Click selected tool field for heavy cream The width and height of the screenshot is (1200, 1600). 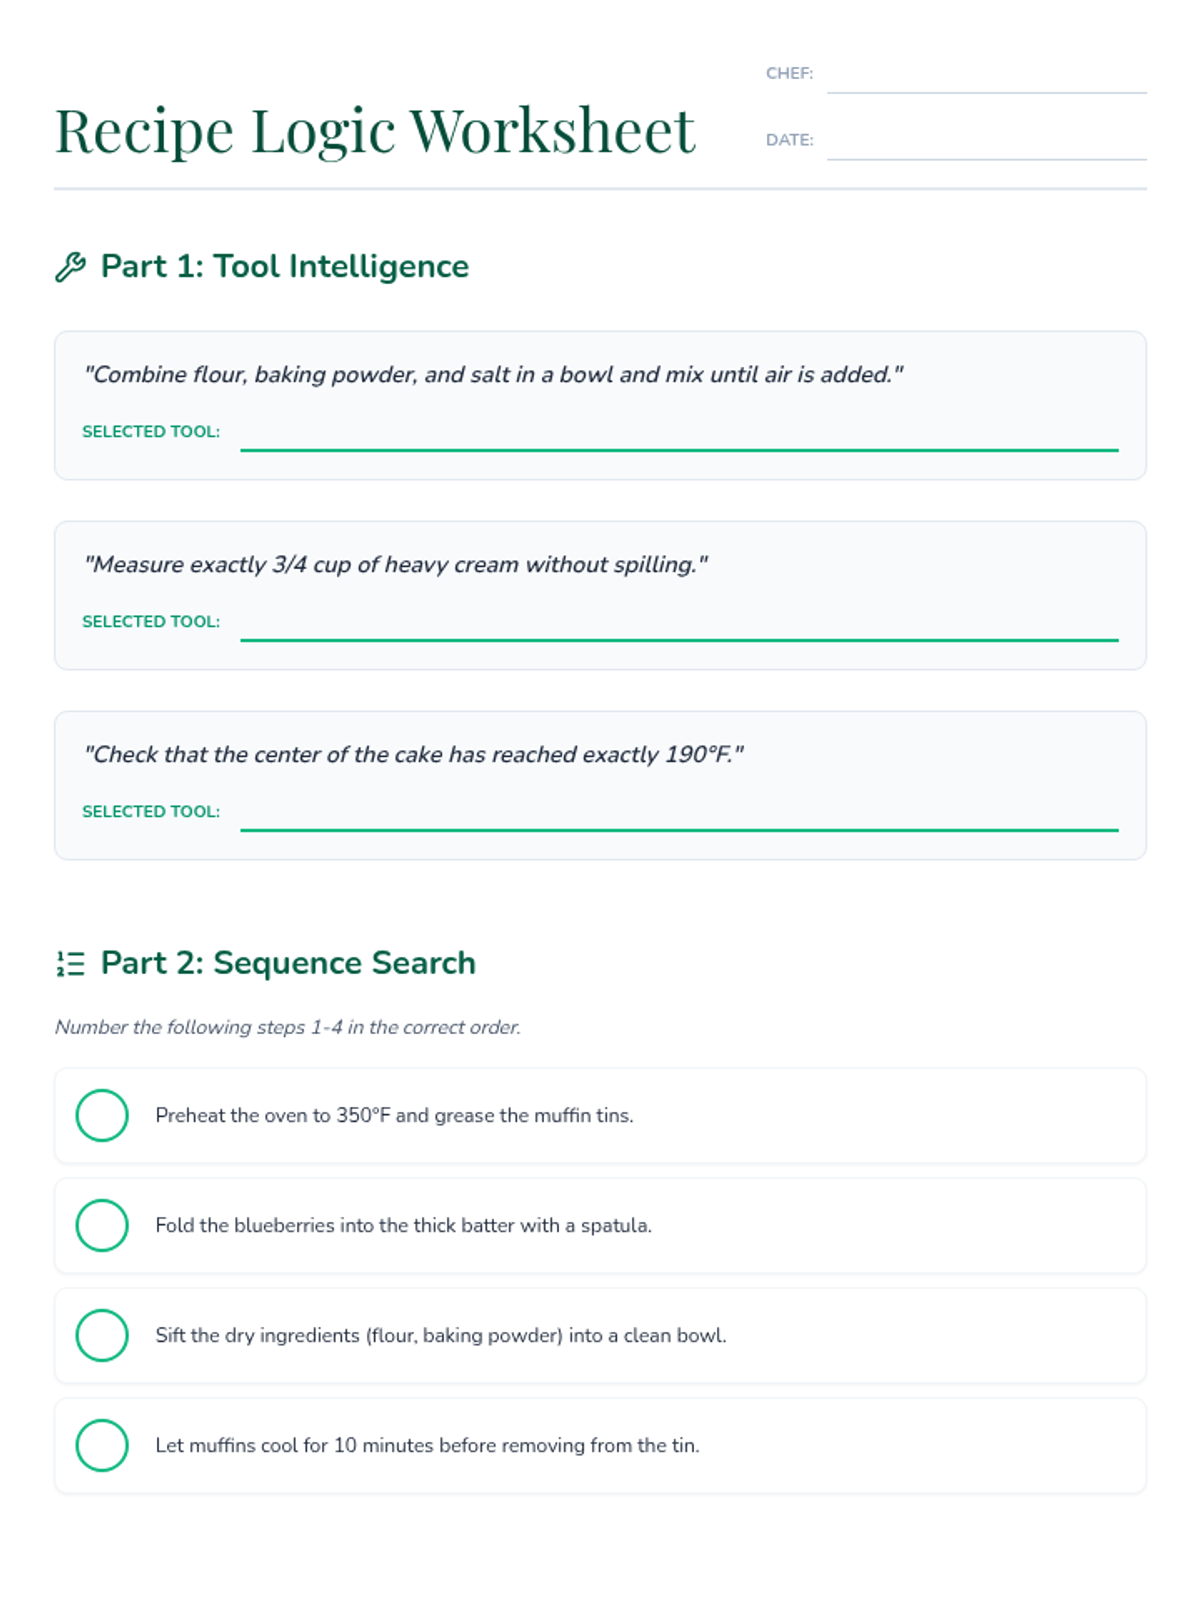(678, 623)
